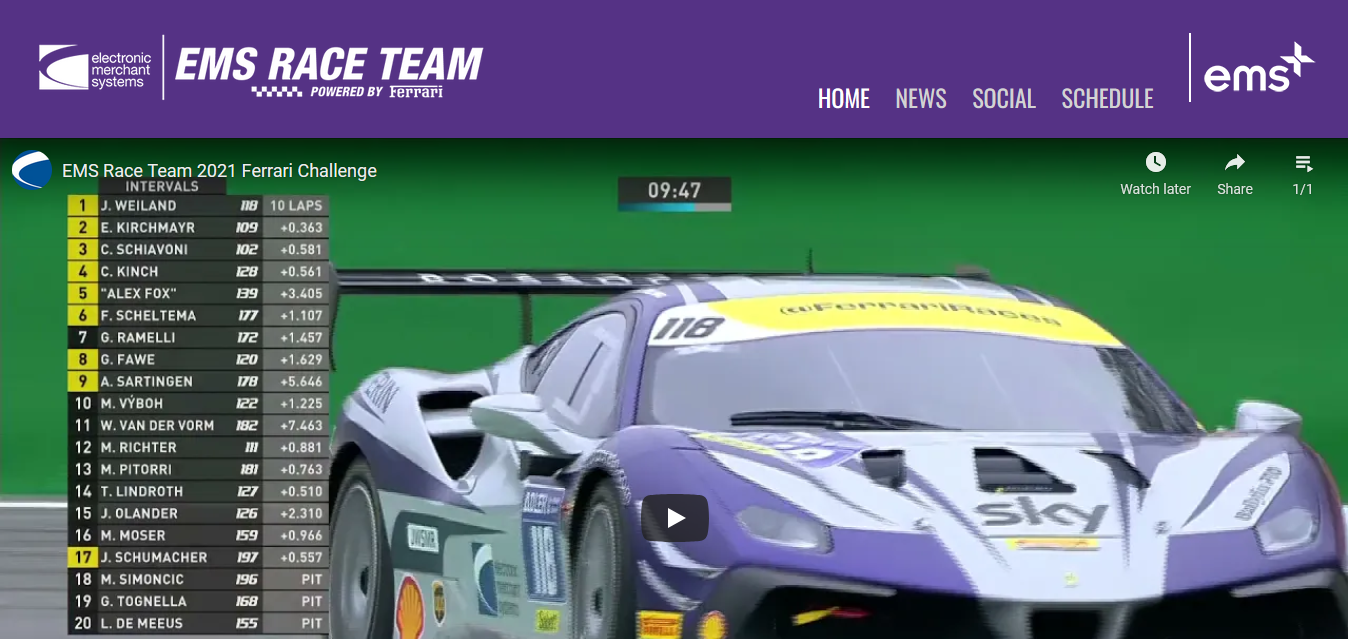Image resolution: width=1348 pixels, height=639 pixels.
Task: Open video title EMS Race Team 2021 Ferrari Challenge
Action: 219,171
